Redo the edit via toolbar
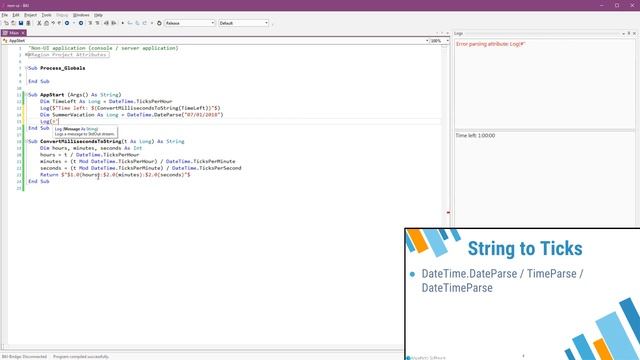 (60, 23)
